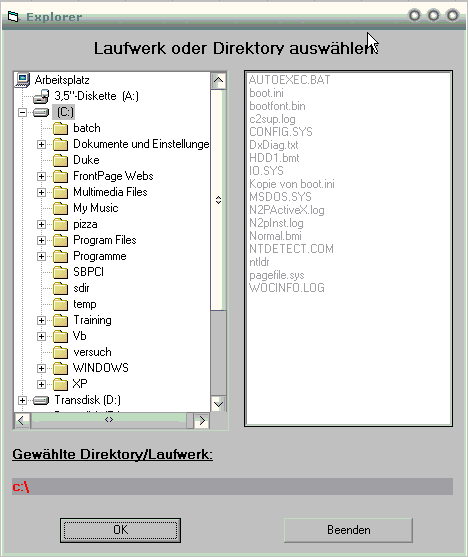Select the batch folder icon
The image size is (468, 557).
pos(60,128)
